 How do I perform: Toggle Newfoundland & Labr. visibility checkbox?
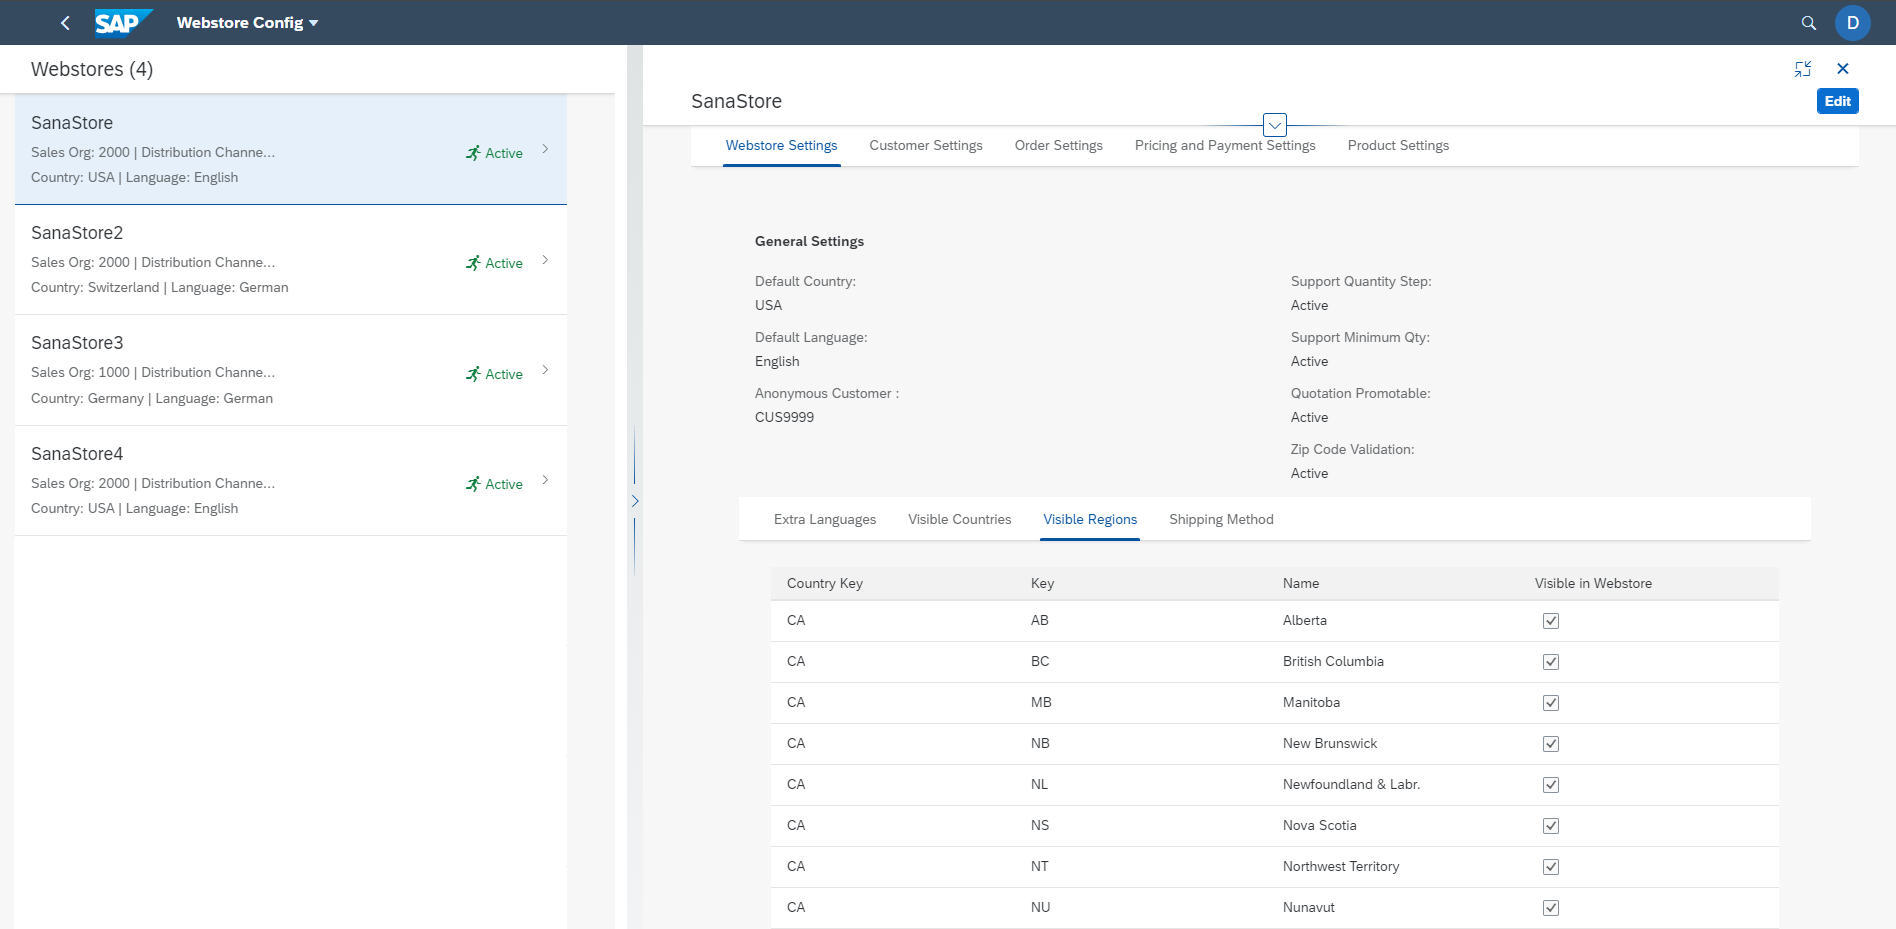pos(1551,785)
